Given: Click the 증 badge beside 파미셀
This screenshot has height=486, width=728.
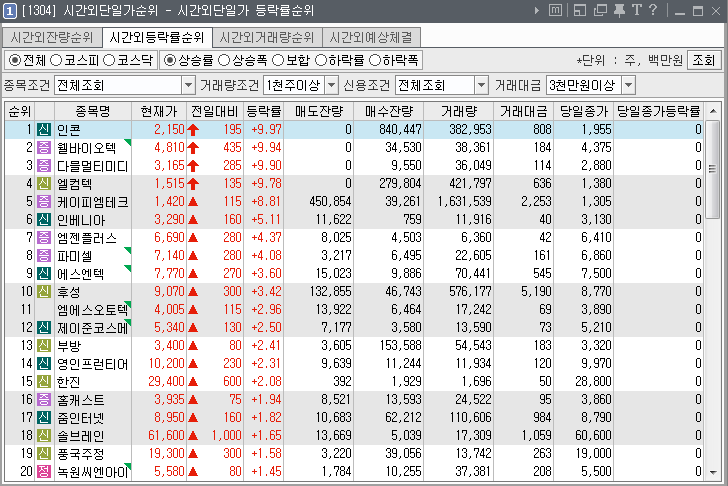Looking at the screenshot, I should tap(44, 256).
